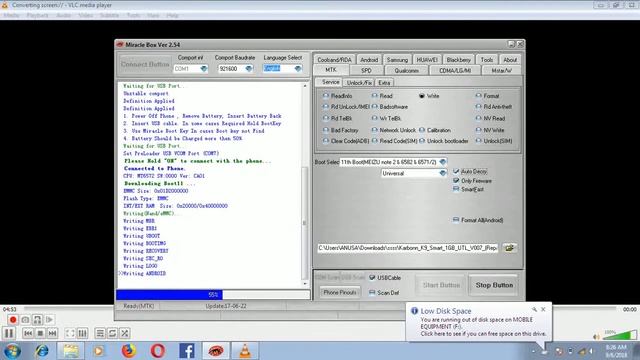The height and width of the screenshot is (360, 640).
Task: Open the Unlock/Fix sub-tab
Action: 359,82
